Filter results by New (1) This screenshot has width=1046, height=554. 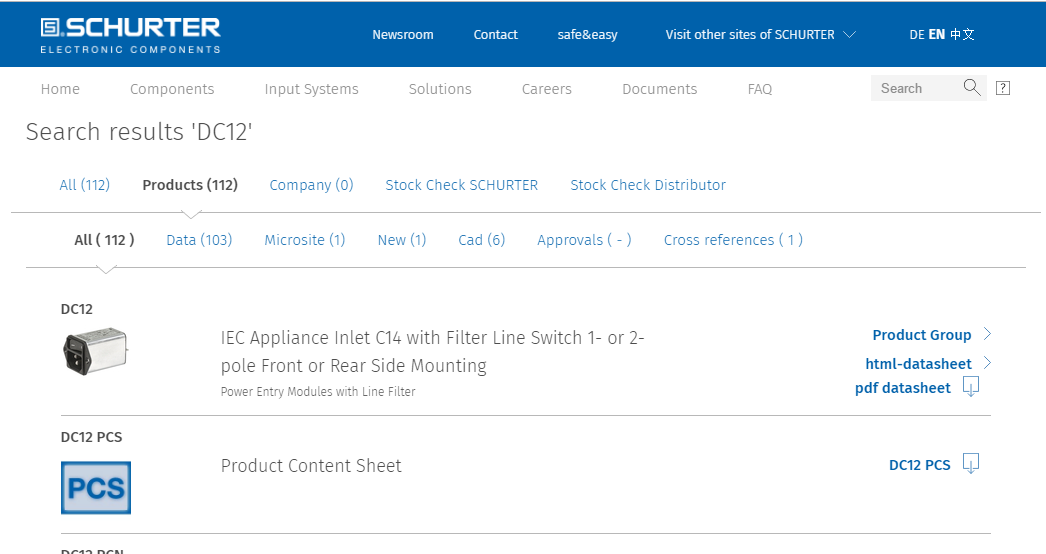click(402, 240)
